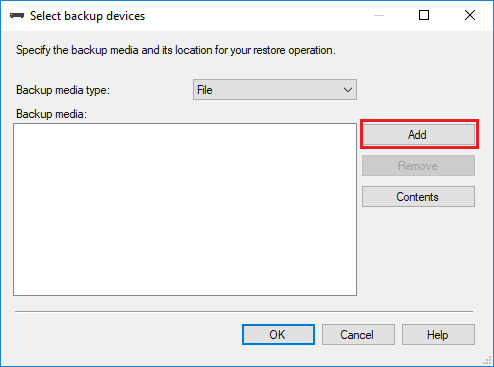Click inside the empty Backup media list

(x=185, y=209)
